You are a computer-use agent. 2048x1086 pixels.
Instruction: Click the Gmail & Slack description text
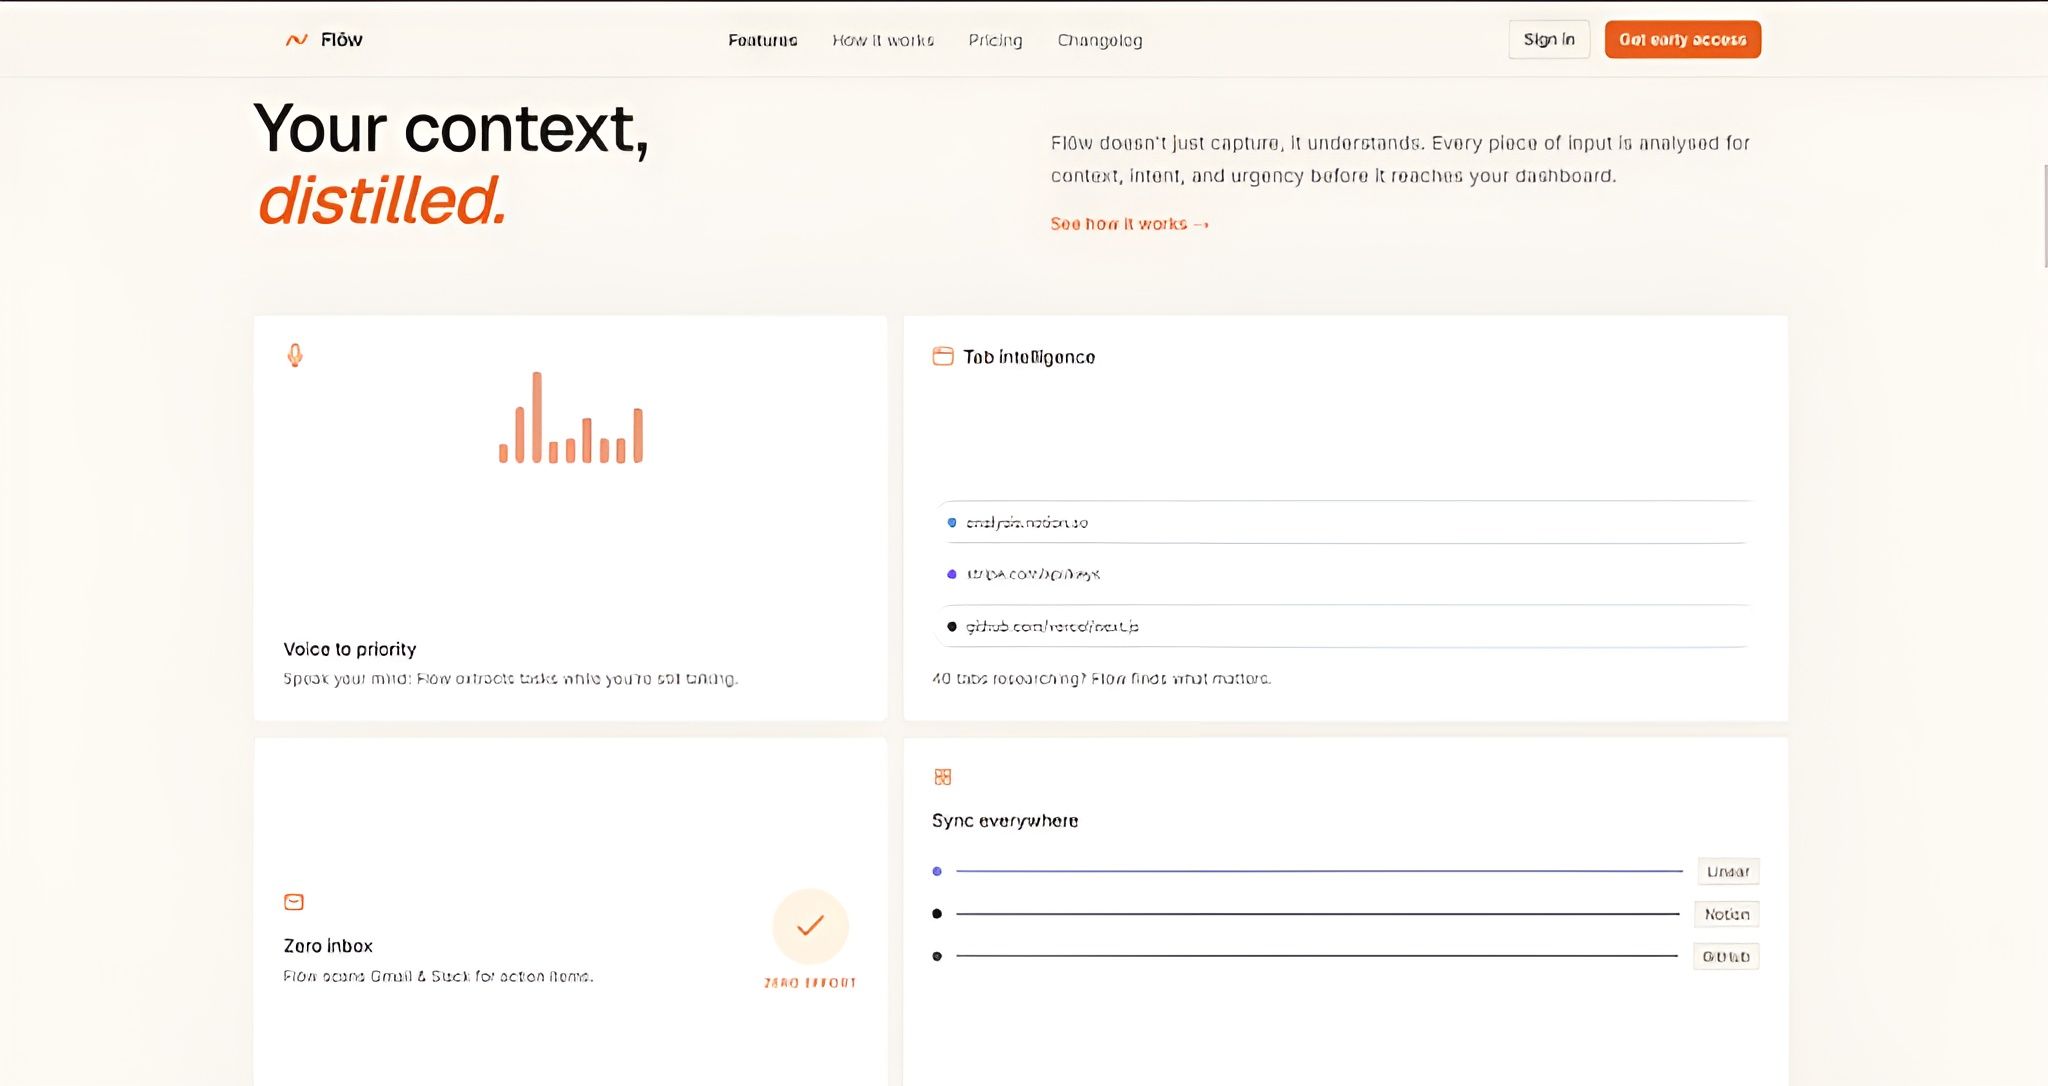click(438, 976)
